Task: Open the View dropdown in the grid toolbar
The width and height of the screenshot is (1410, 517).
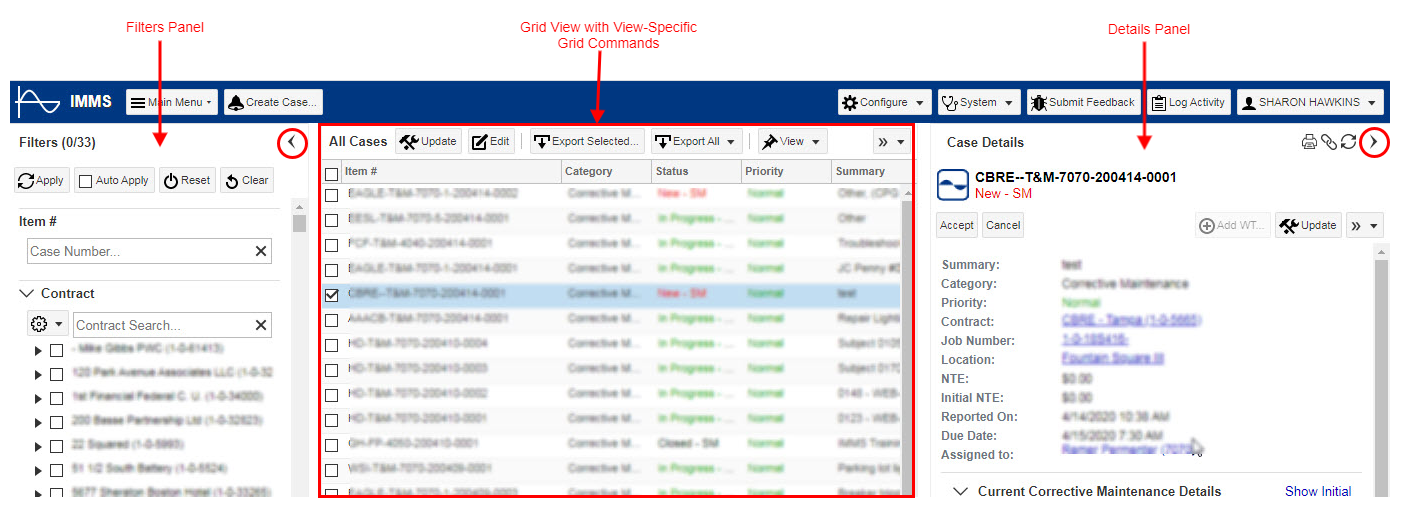Action: click(x=792, y=142)
